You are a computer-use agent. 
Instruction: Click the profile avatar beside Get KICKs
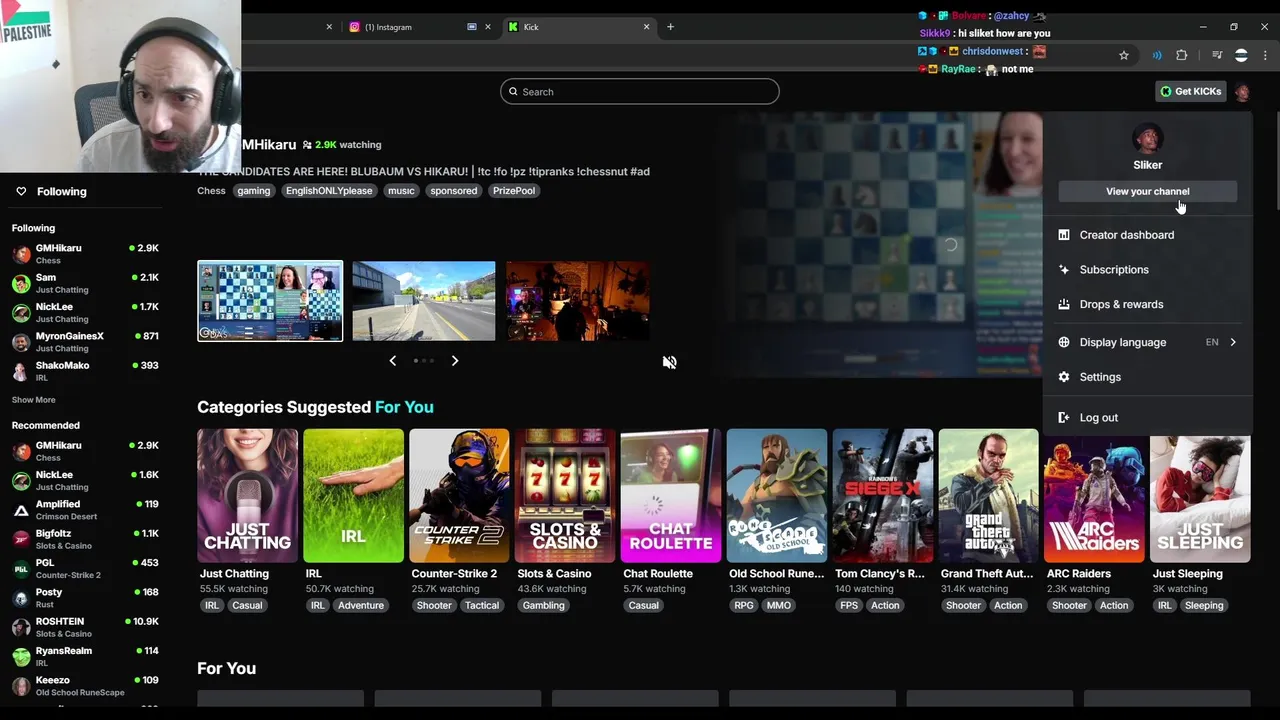click(1242, 92)
